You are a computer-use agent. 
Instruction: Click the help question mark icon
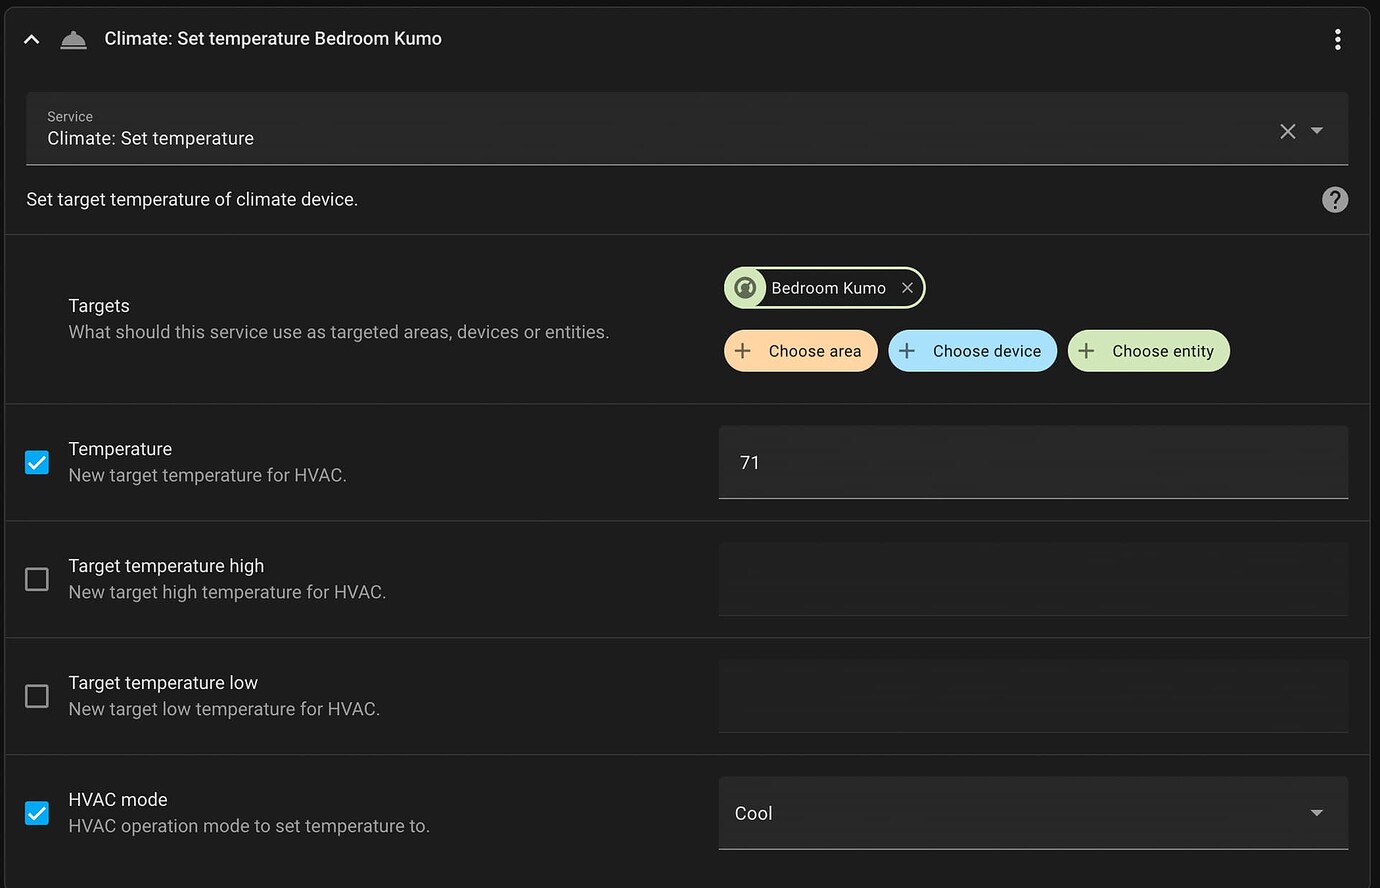tap(1335, 199)
